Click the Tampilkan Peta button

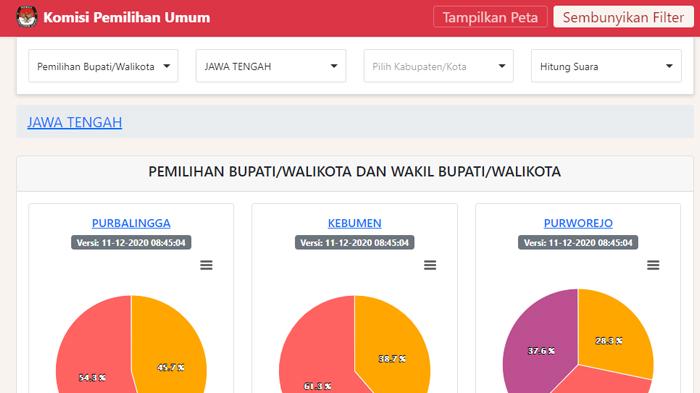(490, 17)
